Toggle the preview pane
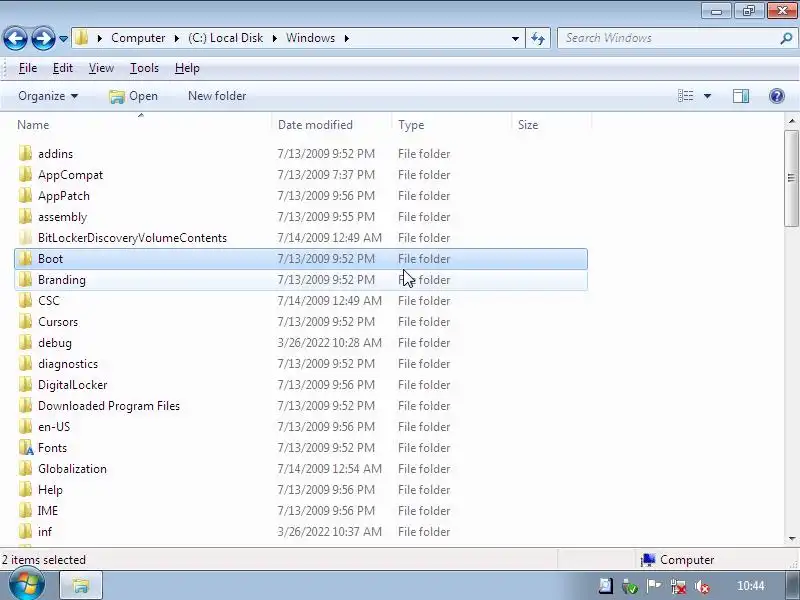This screenshot has width=800, height=600. (741, 96)
